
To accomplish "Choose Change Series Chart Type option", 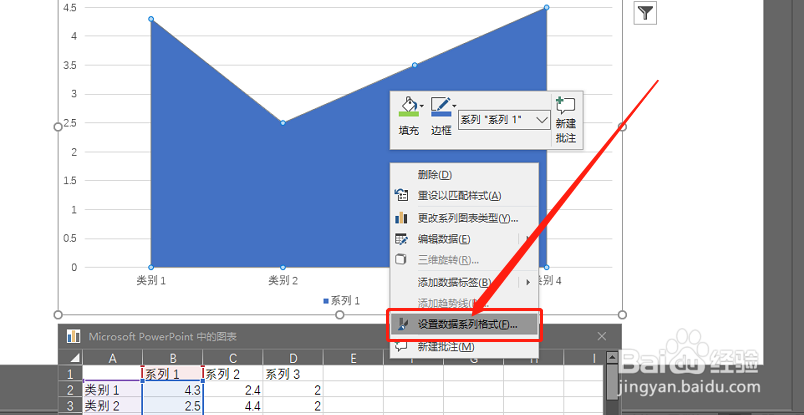I will (464, 219).
